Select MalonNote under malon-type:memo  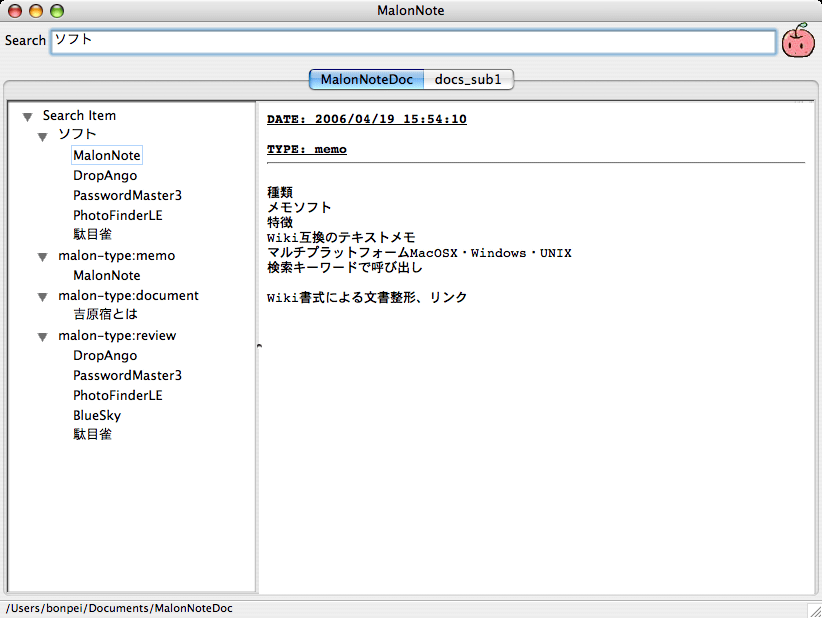click(x=107, y=276)
